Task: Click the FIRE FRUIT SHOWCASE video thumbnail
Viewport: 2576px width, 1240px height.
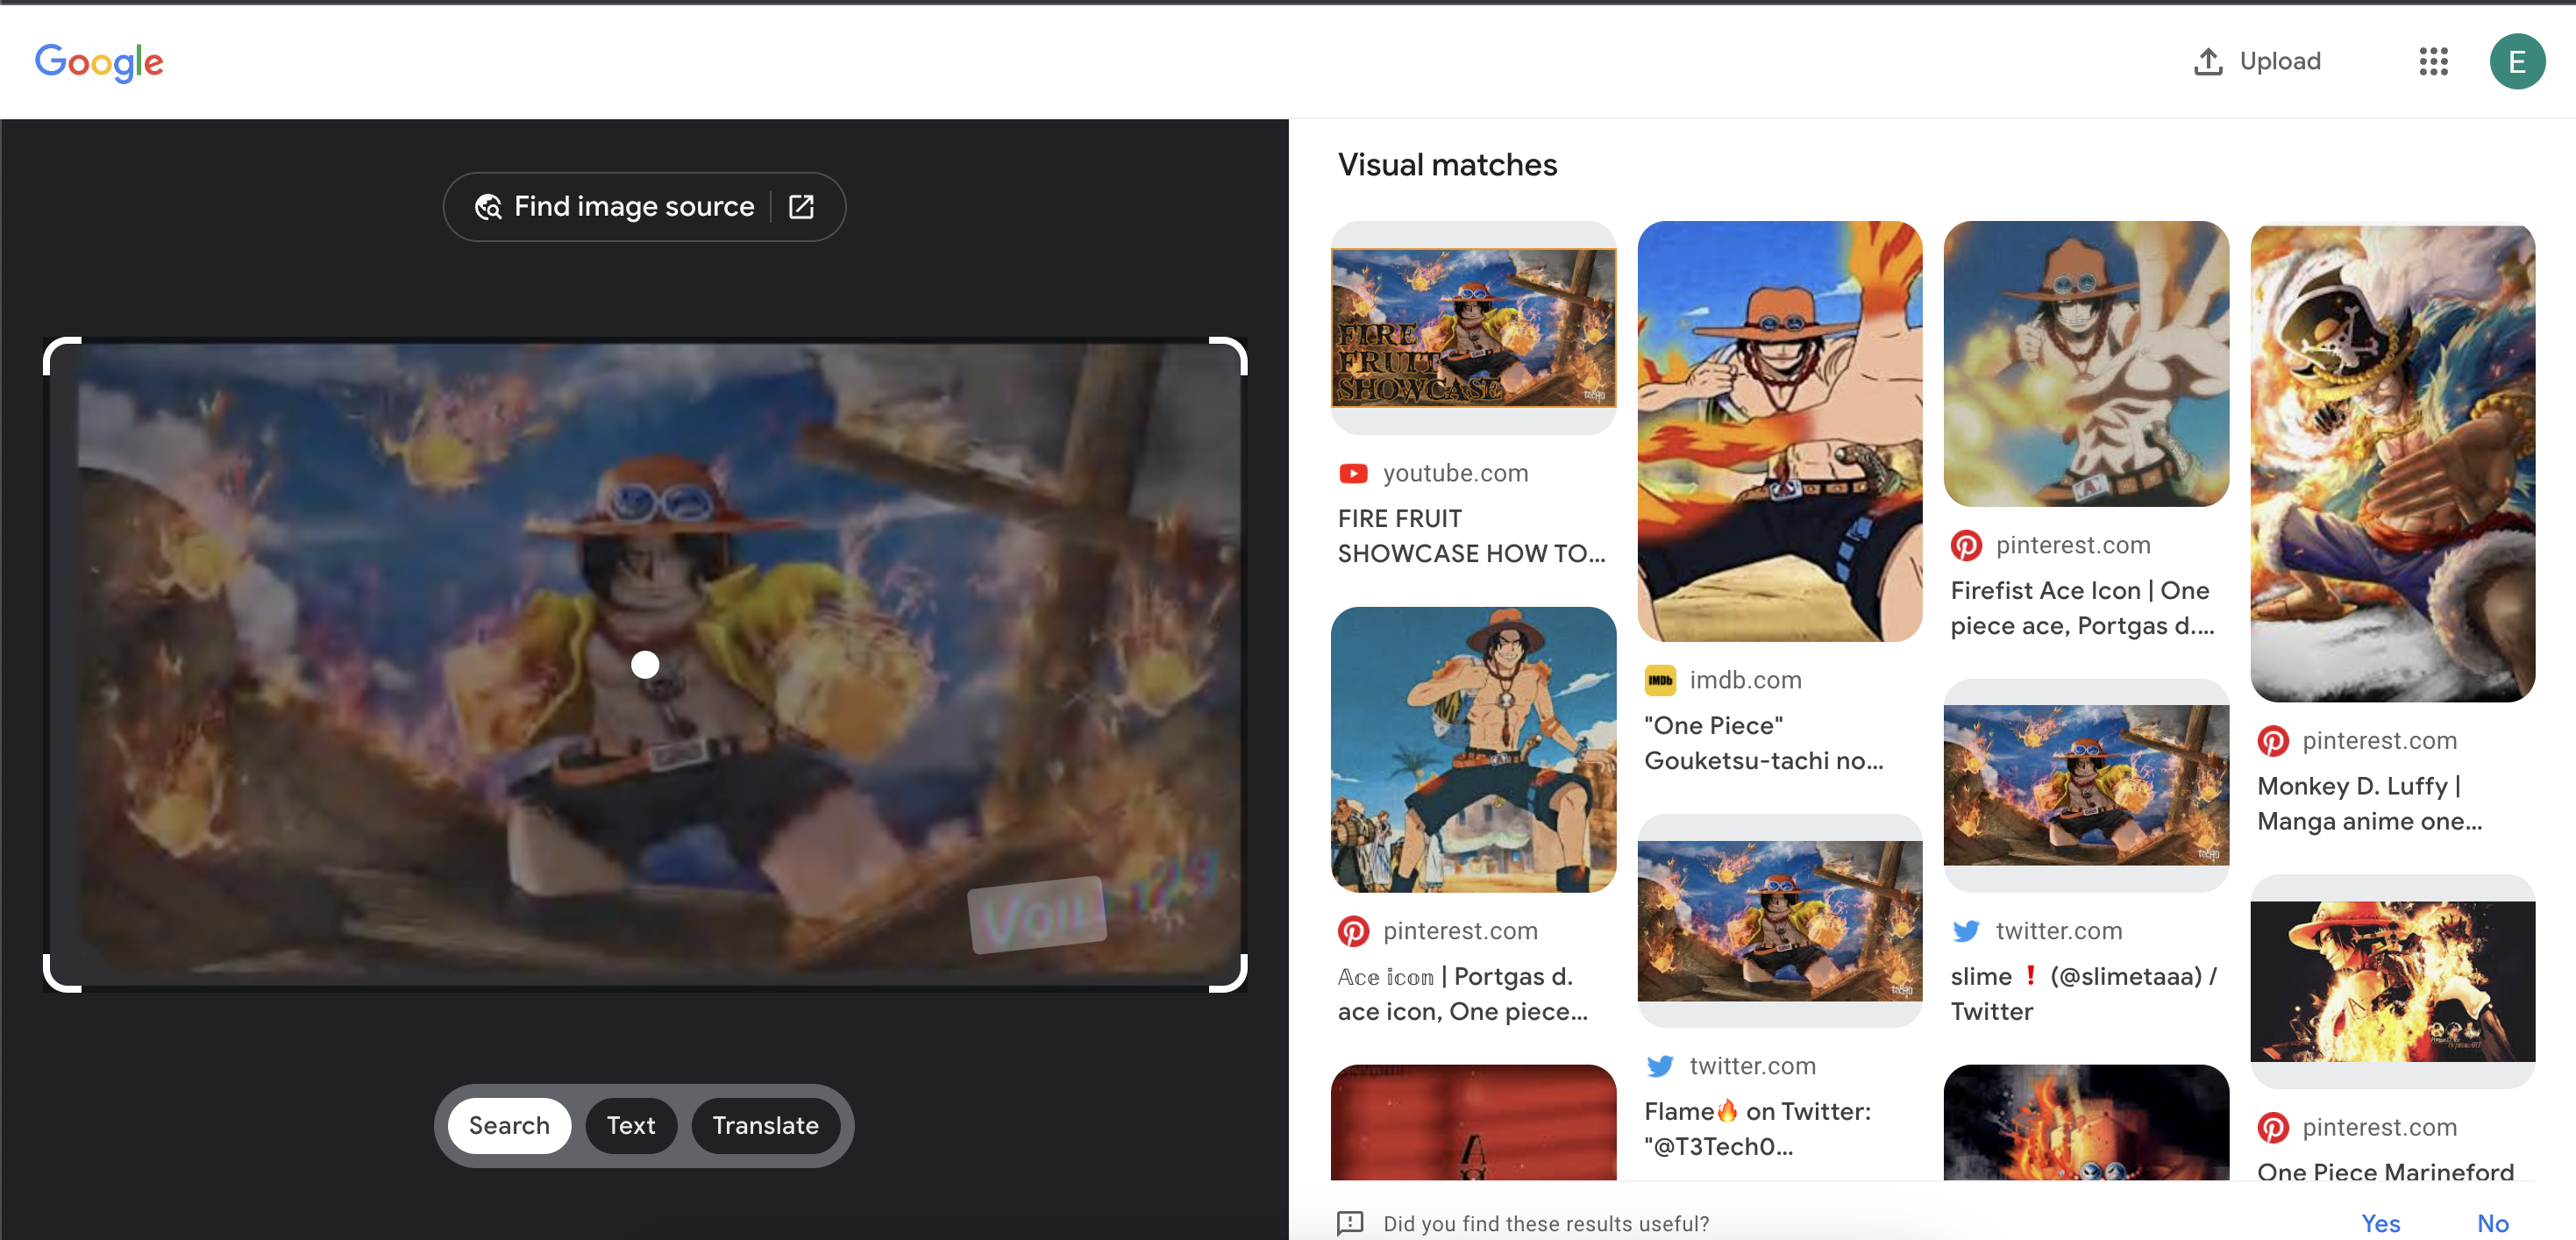Action: (1473, 328)
